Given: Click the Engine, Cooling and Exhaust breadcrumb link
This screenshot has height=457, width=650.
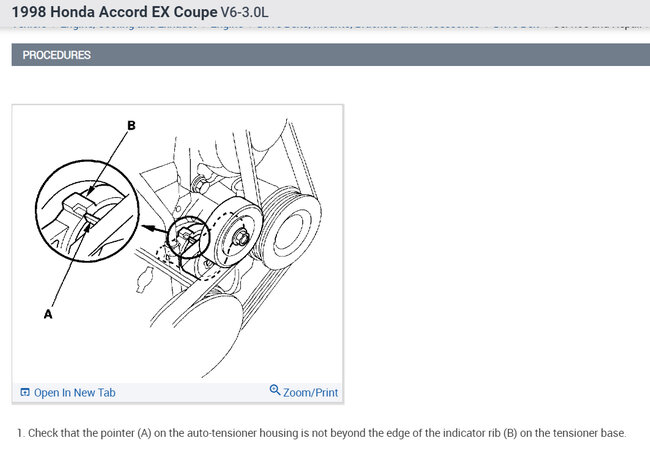Looking at the screenshot, I should tap(129, 25).
